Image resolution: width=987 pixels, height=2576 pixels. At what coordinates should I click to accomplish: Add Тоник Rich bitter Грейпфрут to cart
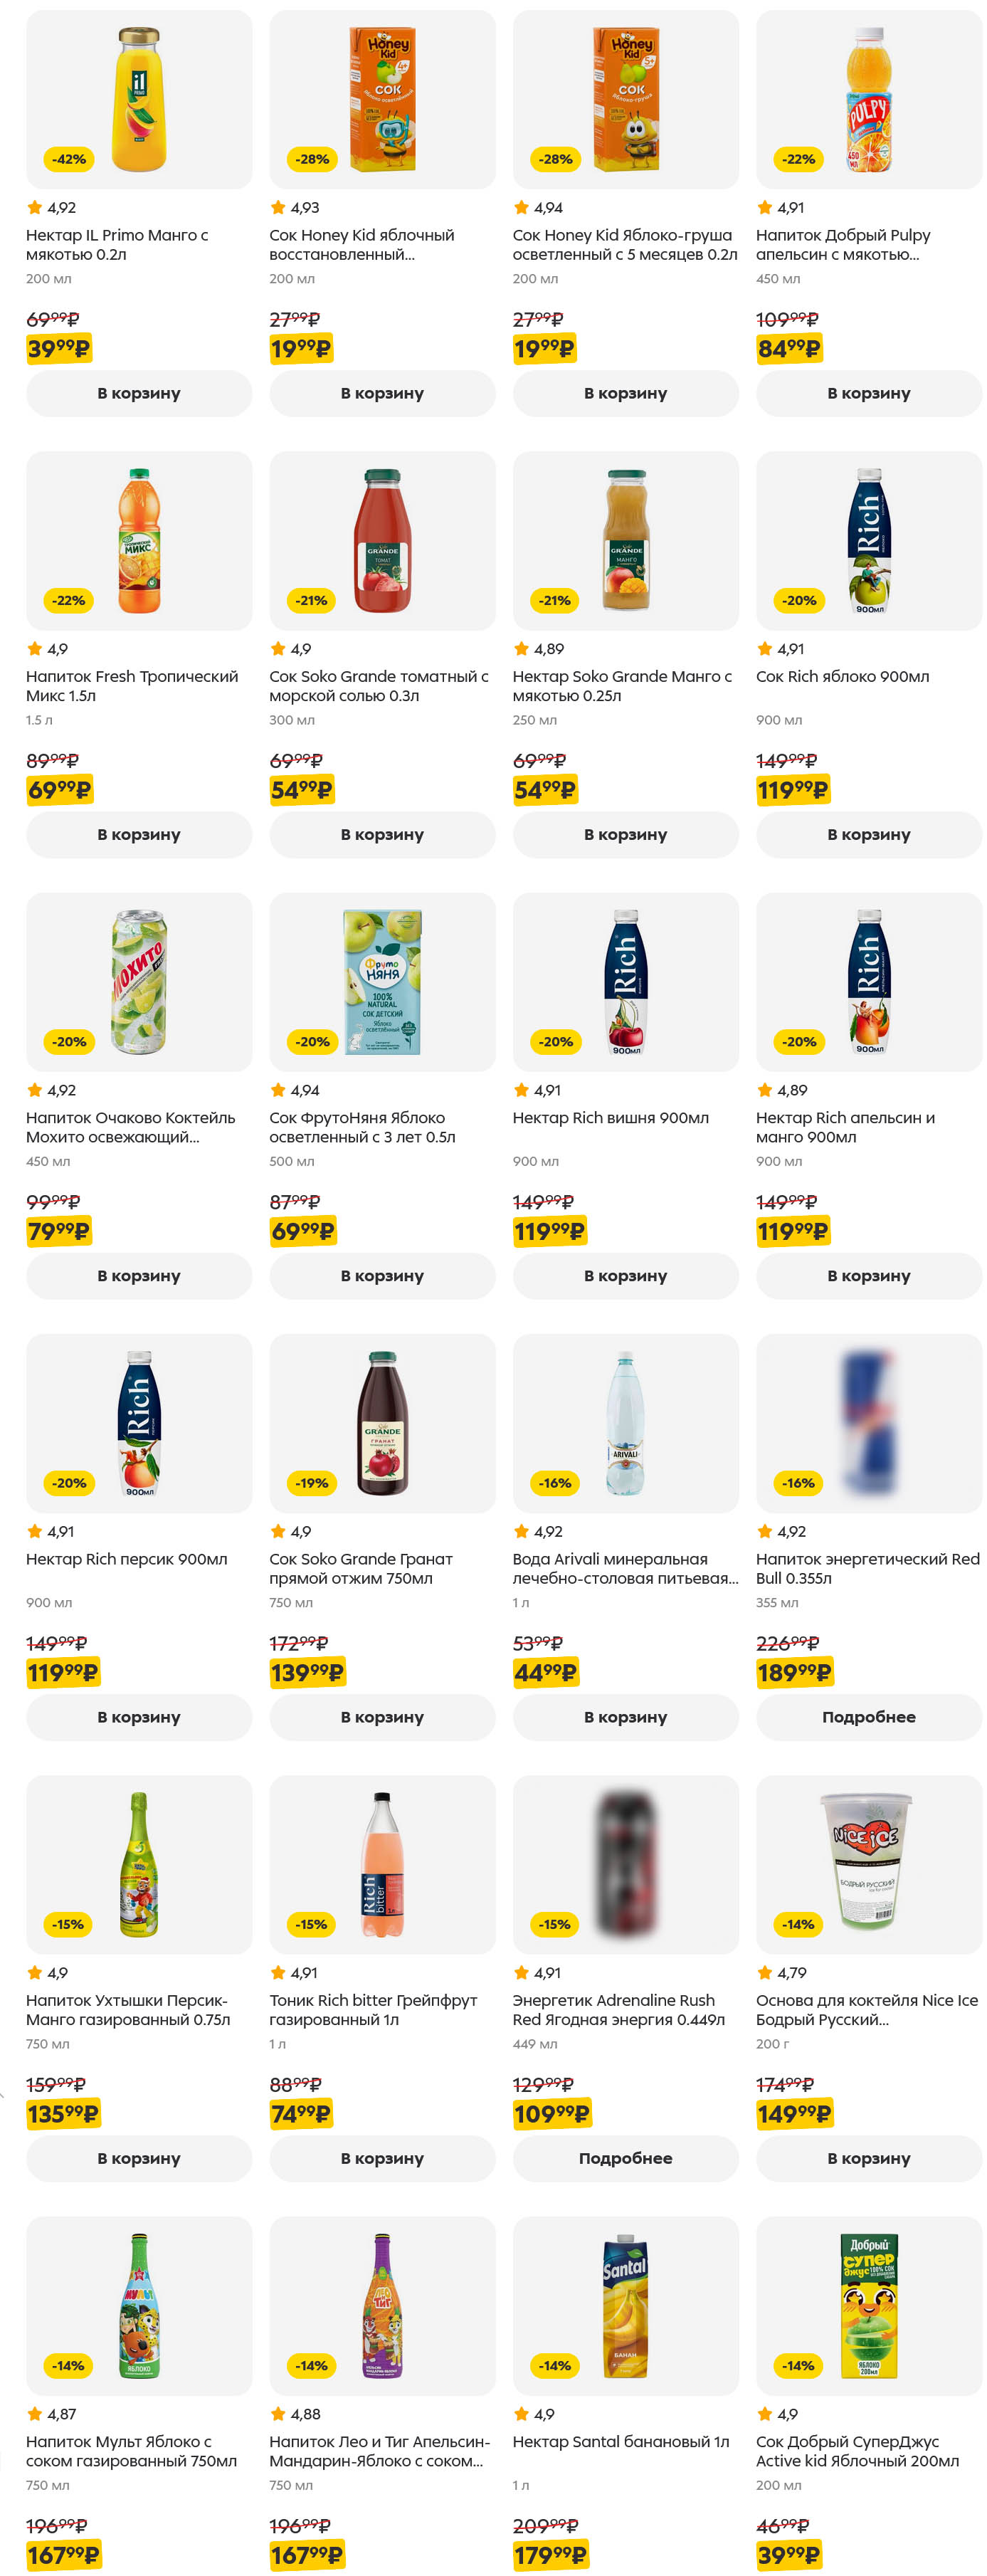pyautogui.click(x=382, y=2158)
